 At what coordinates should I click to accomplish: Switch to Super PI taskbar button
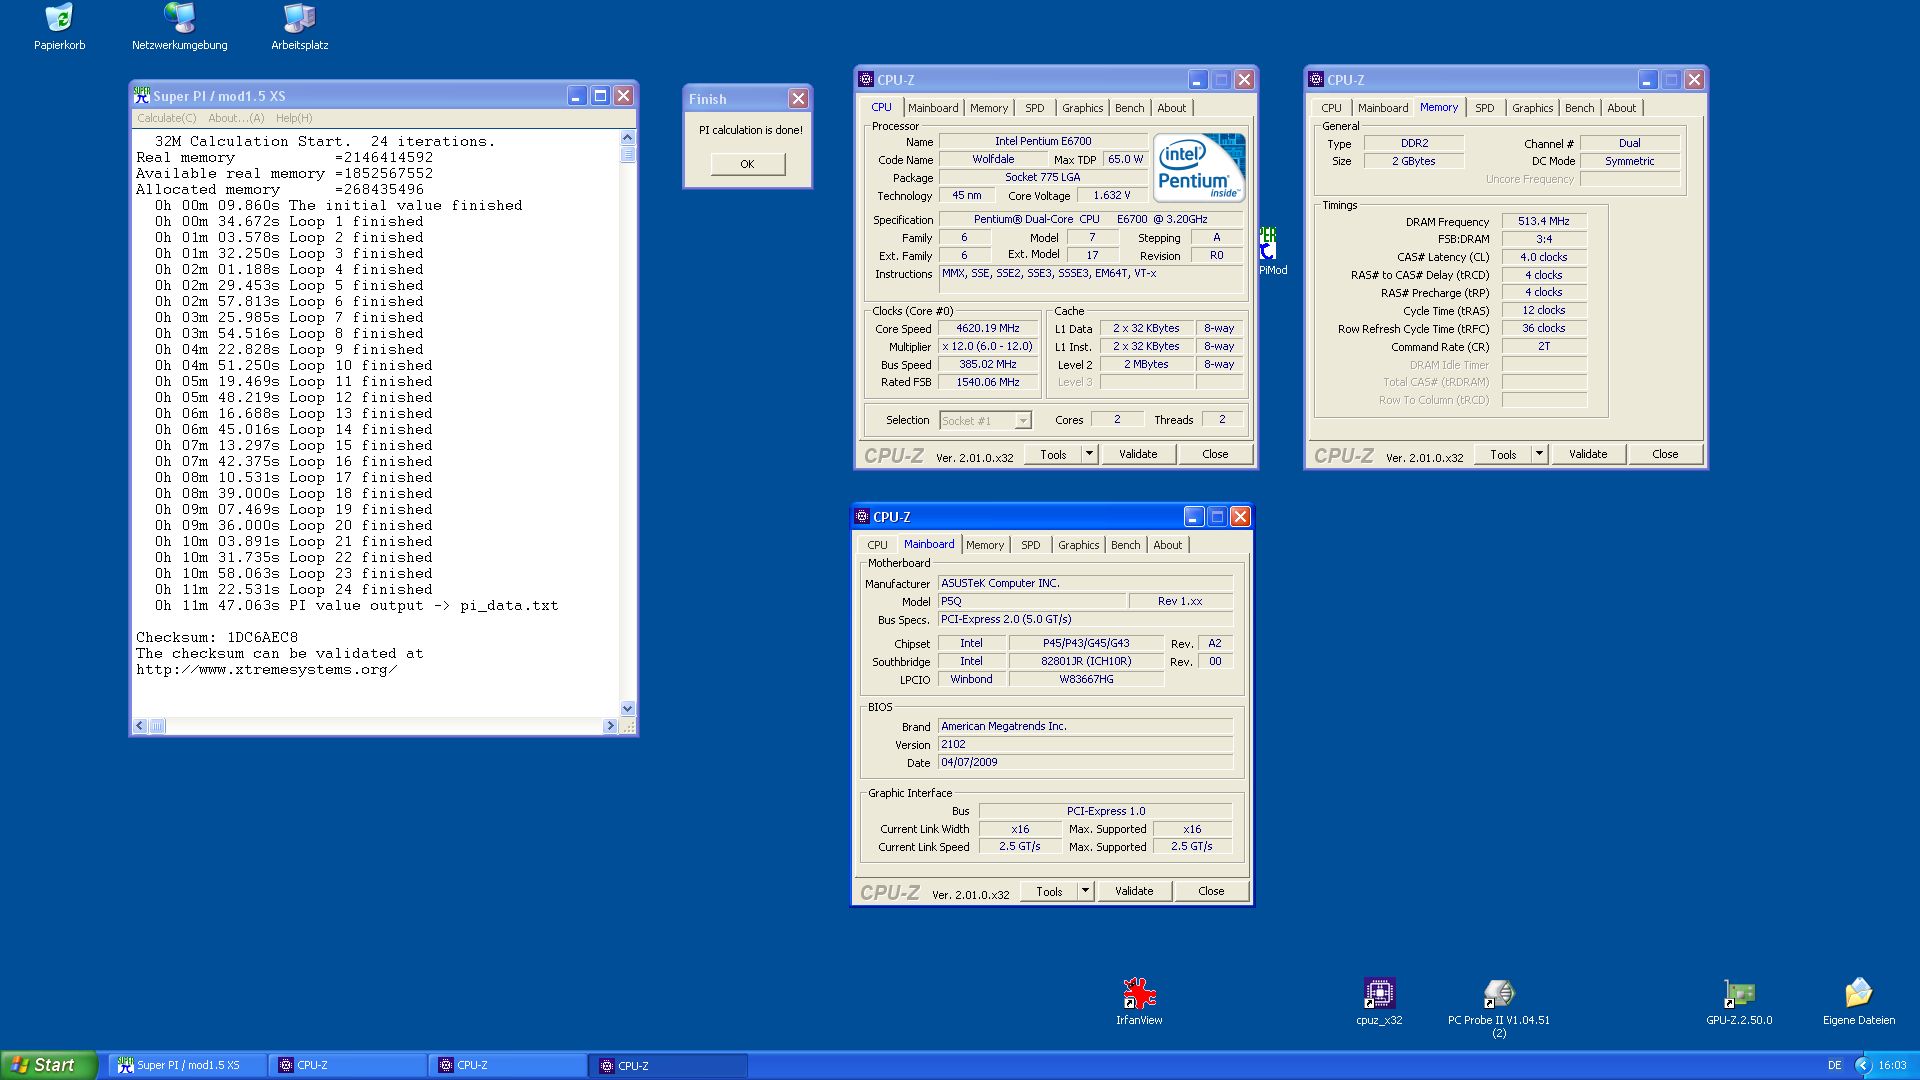187,1066
